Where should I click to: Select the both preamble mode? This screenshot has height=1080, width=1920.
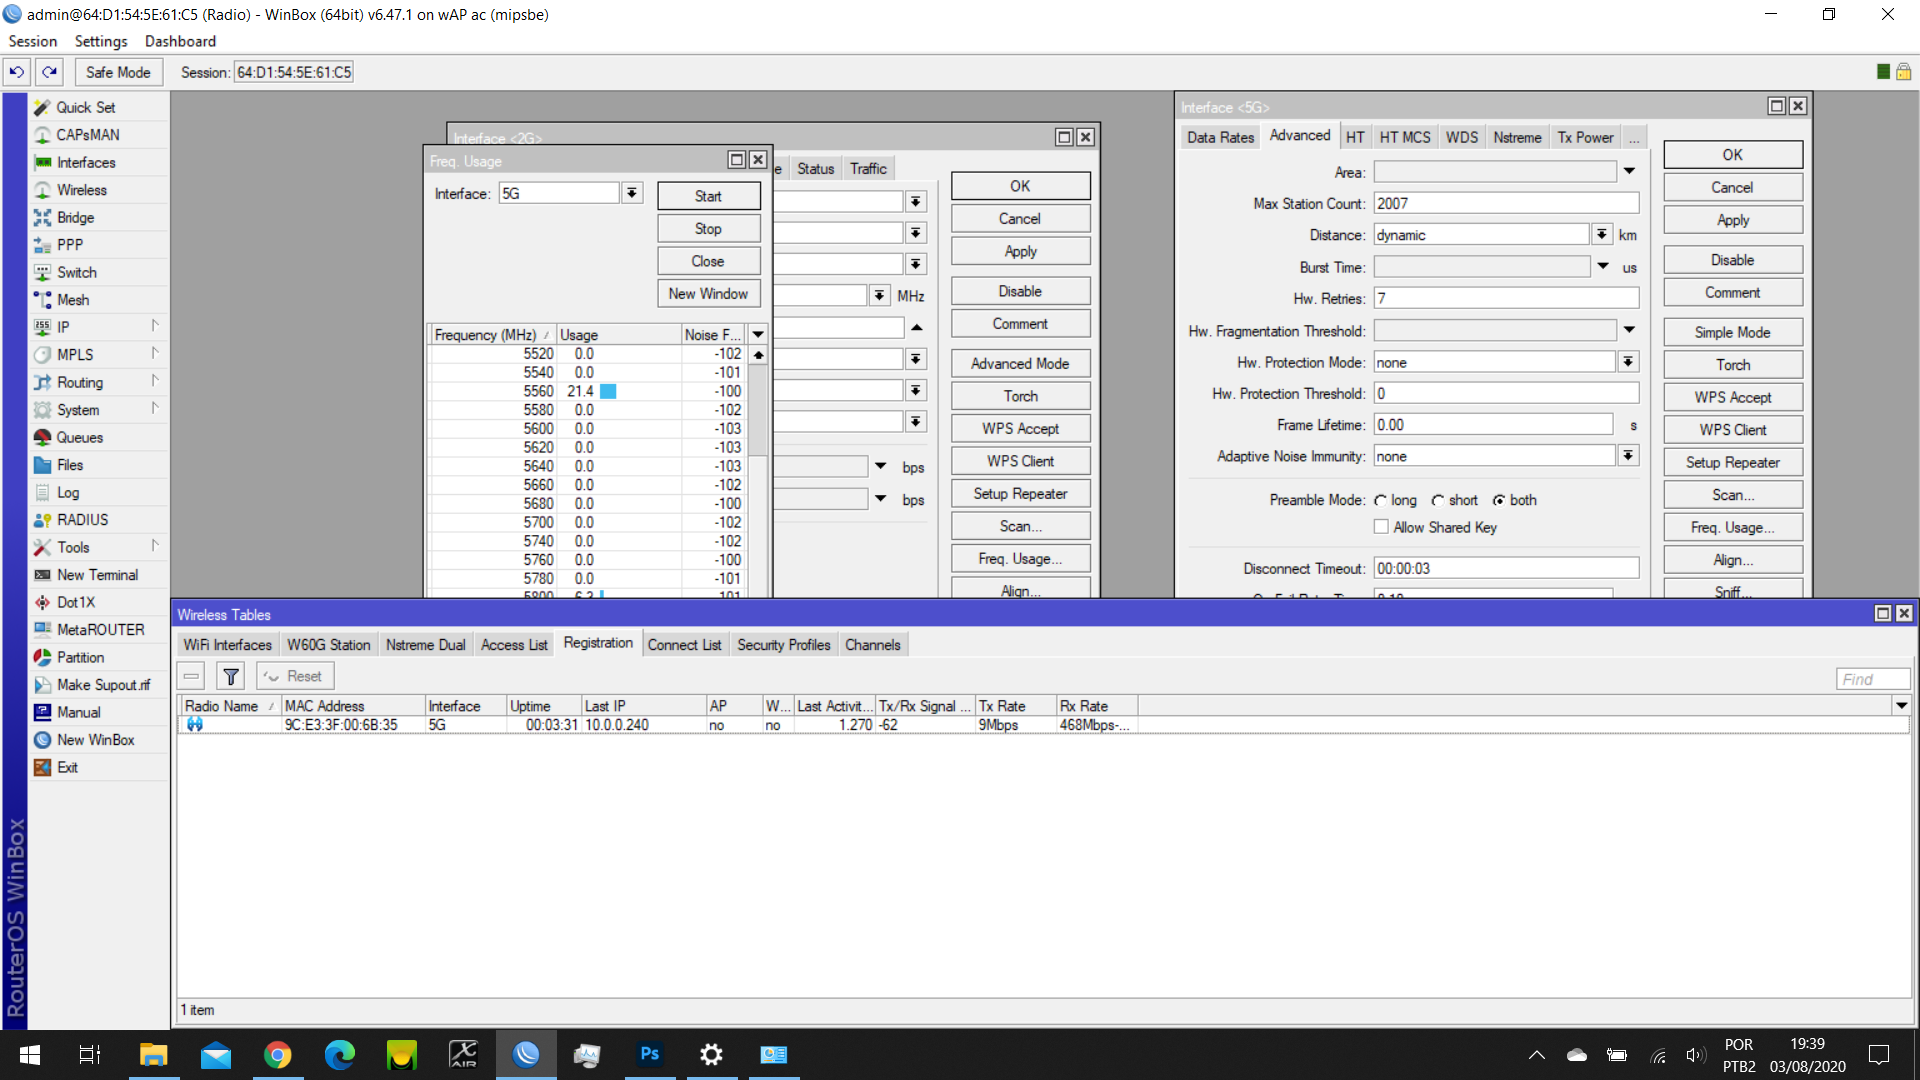(1499, 500)
